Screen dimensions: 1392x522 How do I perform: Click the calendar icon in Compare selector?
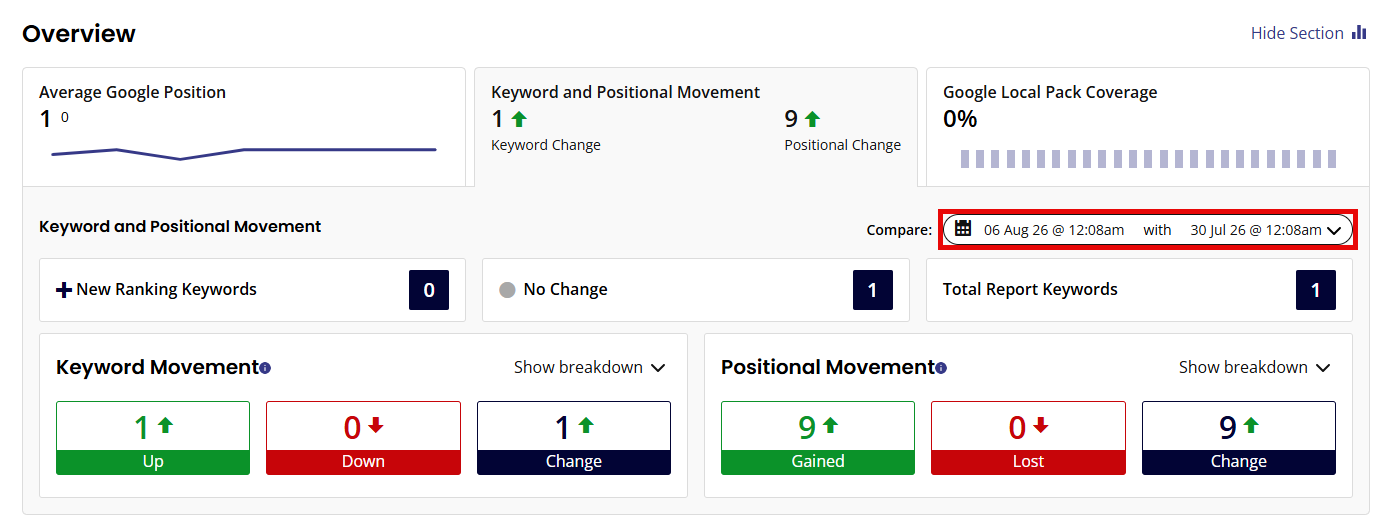(x=963, y=228)
